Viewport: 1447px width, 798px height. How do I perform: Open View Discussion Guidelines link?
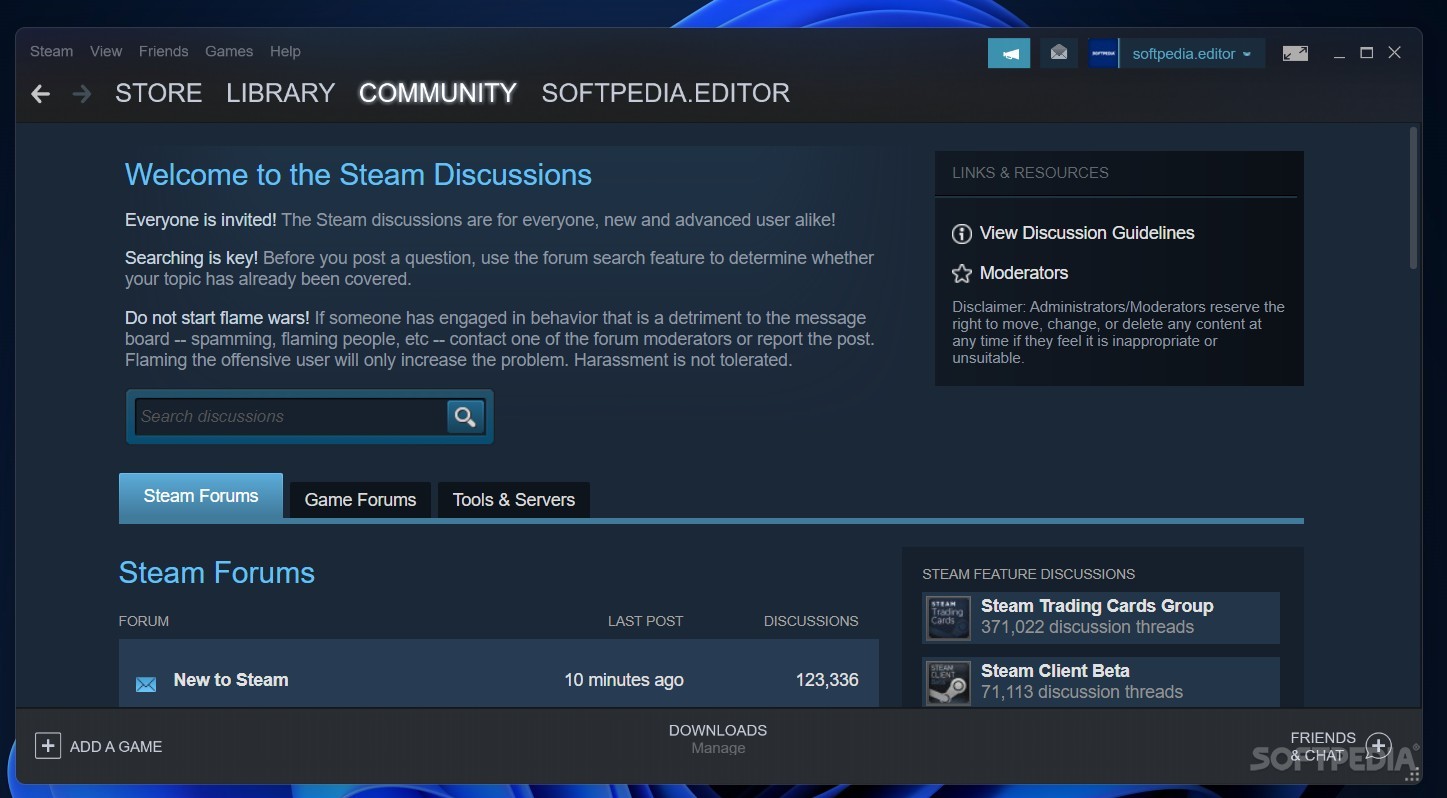pyautogui.click(x=1087, y=233)
